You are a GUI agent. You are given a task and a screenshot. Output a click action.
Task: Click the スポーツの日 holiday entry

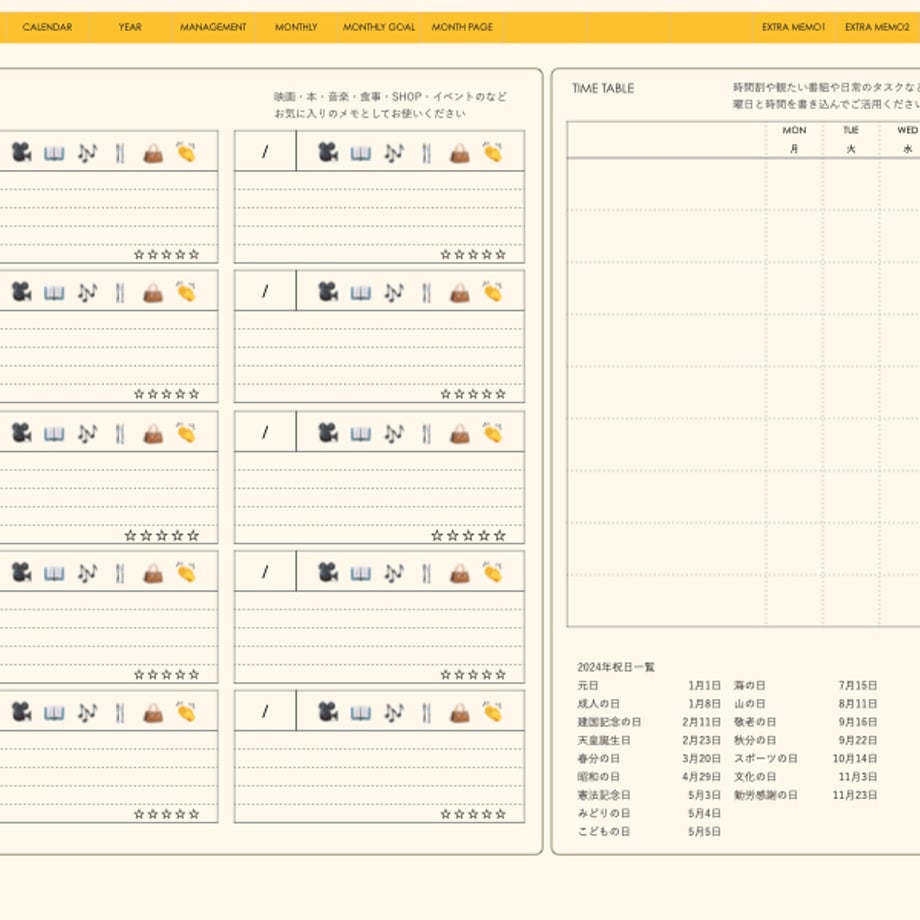click(766, 759)
